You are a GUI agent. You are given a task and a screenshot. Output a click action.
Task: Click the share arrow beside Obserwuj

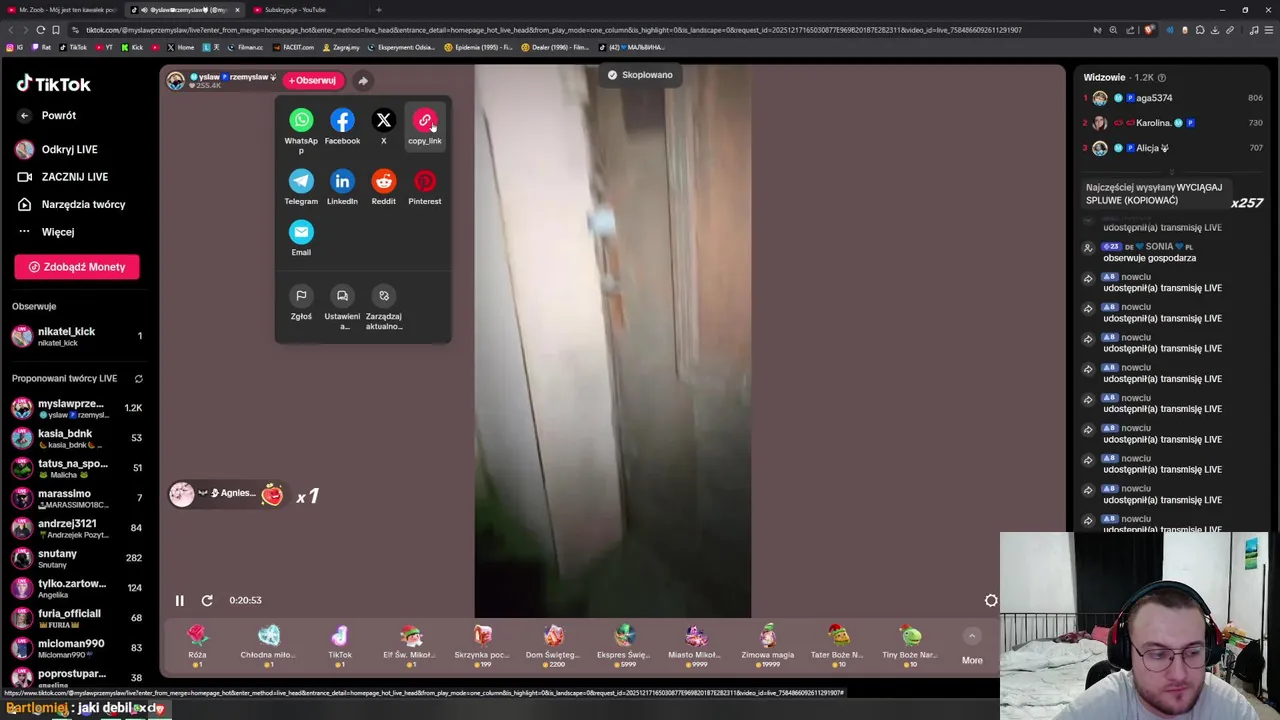coord(363,81)
